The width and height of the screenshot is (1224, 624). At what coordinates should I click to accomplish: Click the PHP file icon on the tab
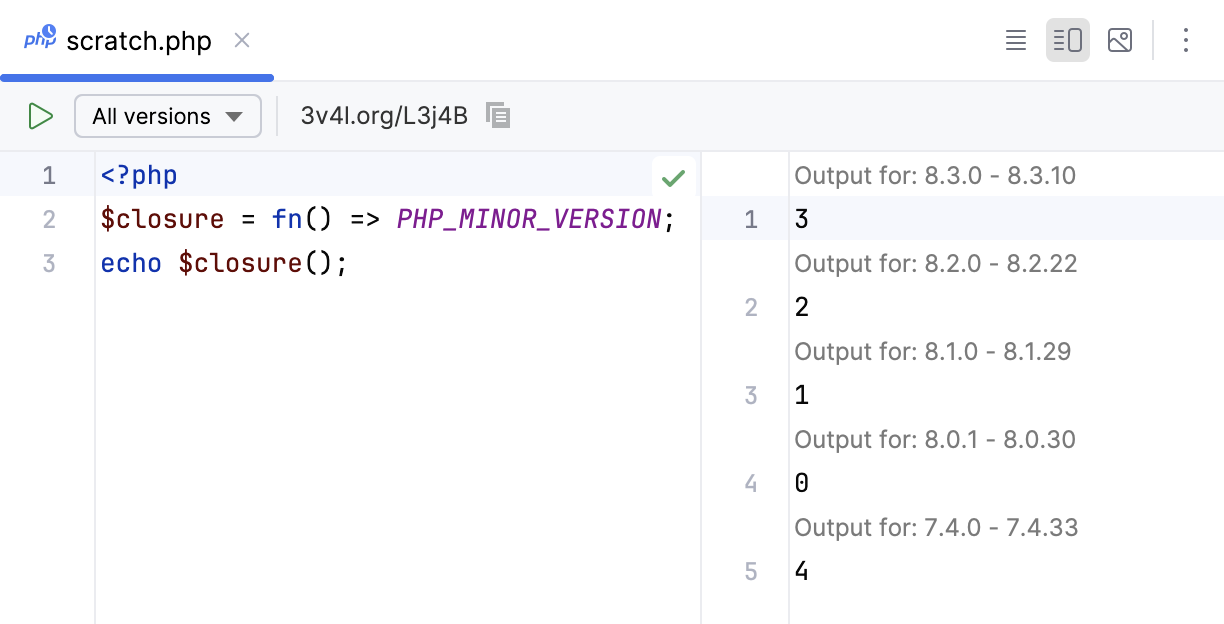pos(38,39)
